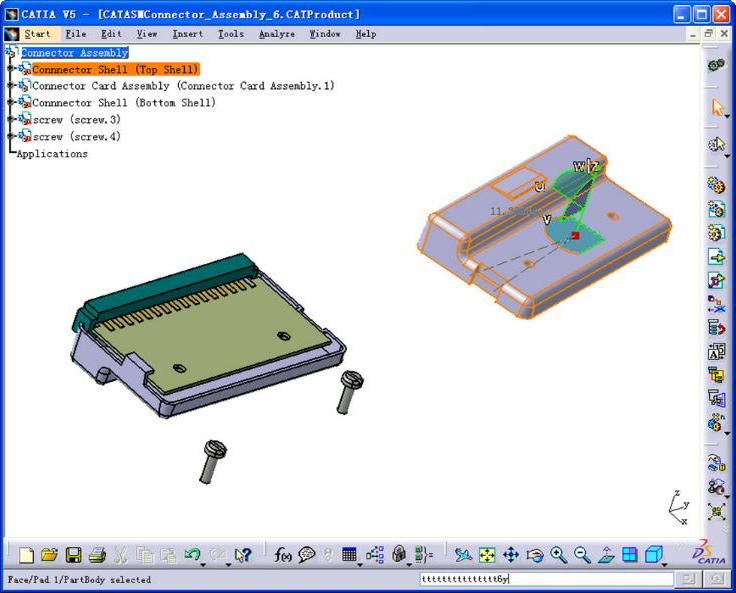Open the Design Table icon dropdown arrow
736x593 pixels.
(360, 564)
